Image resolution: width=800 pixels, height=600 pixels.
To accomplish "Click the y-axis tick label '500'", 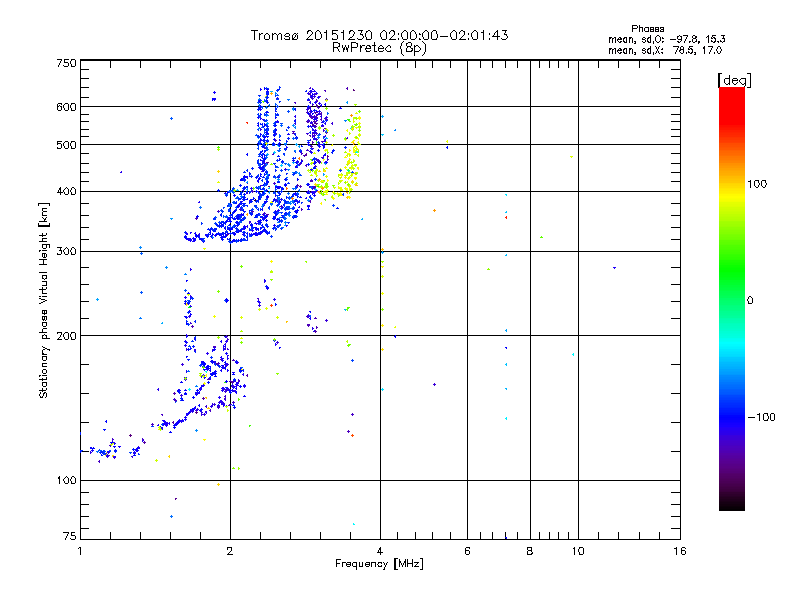I will click(66, 145).
